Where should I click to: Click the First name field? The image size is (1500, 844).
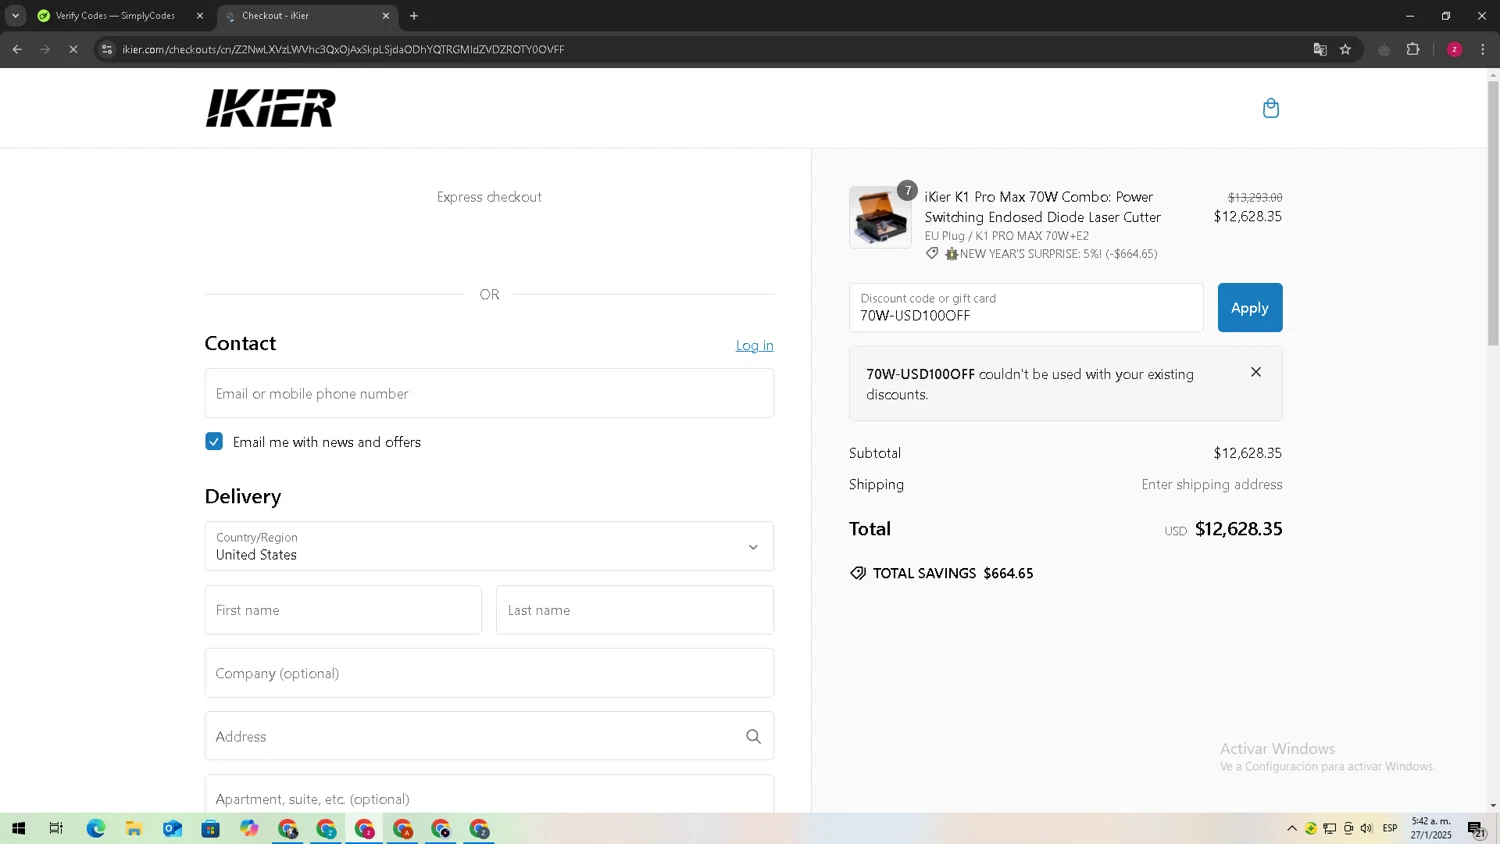[343, 610]
